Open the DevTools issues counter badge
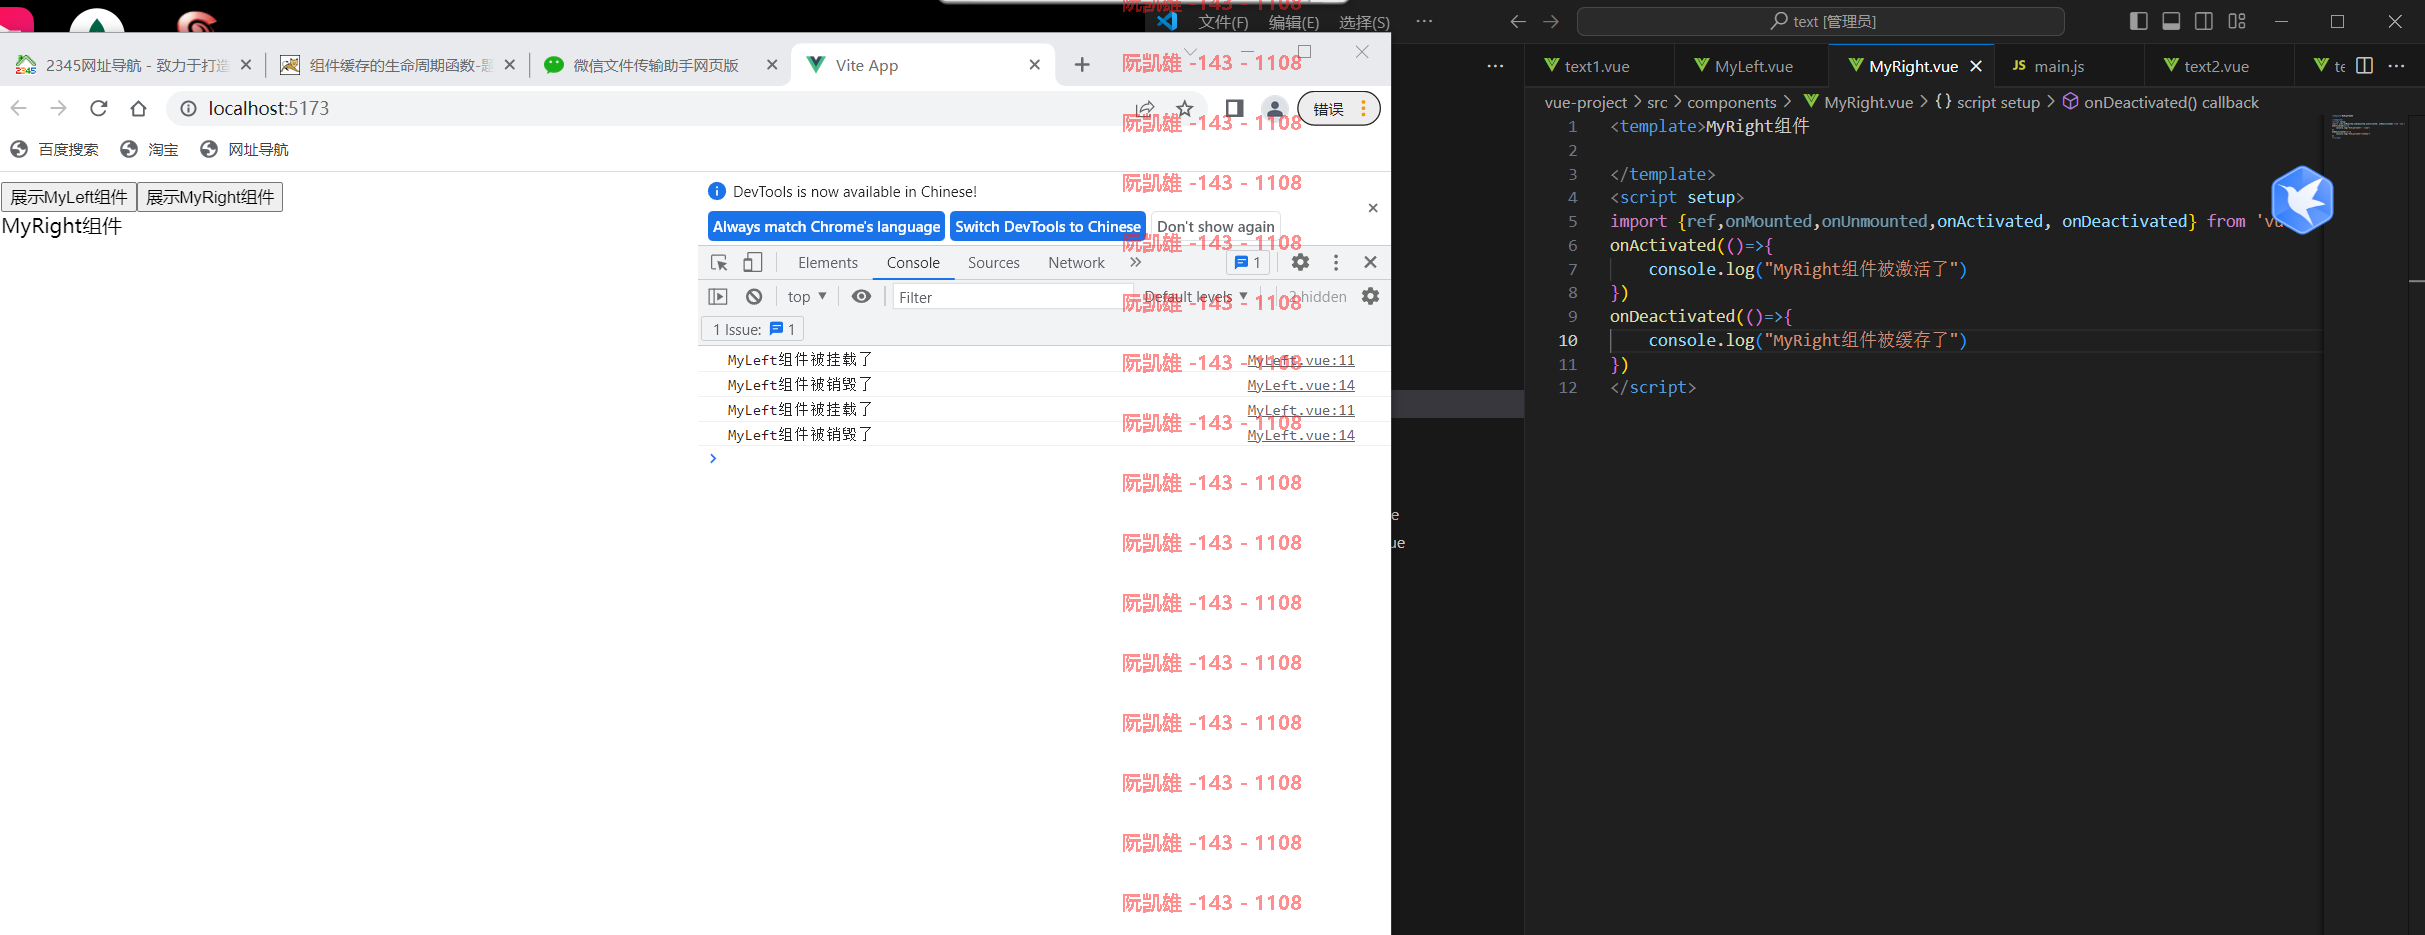Image resolution: width=2425 pixels, height=935 pixels. (1248, 262)
